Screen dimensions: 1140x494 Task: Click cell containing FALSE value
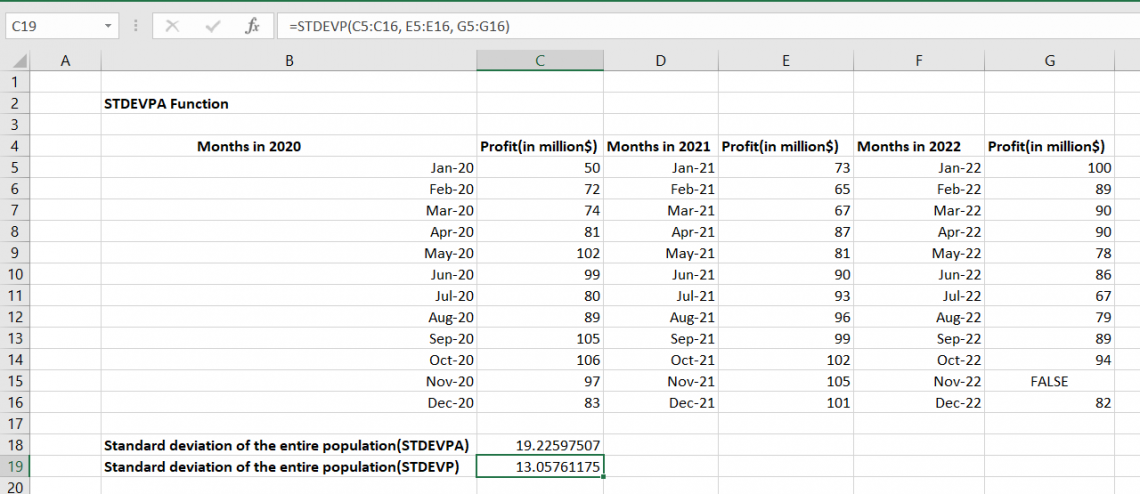pos(1049,381)
